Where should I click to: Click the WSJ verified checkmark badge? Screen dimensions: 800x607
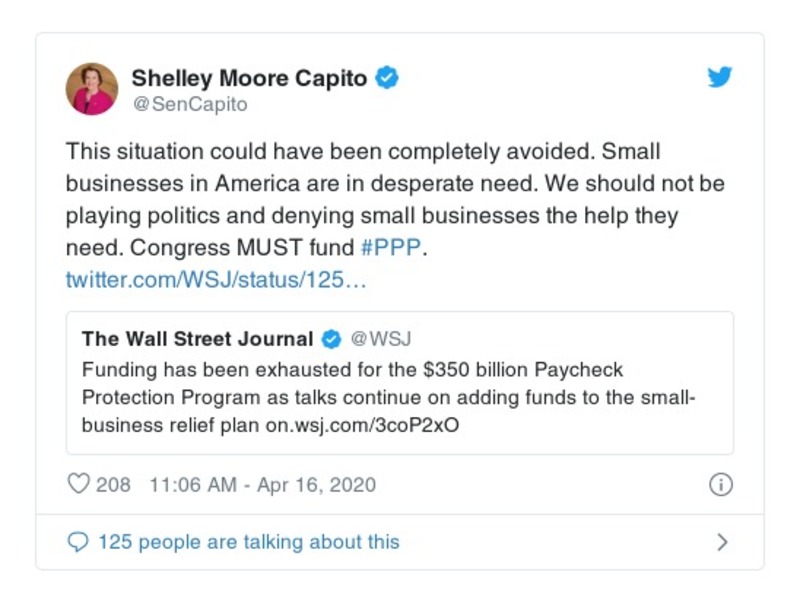tap(331, 339)
